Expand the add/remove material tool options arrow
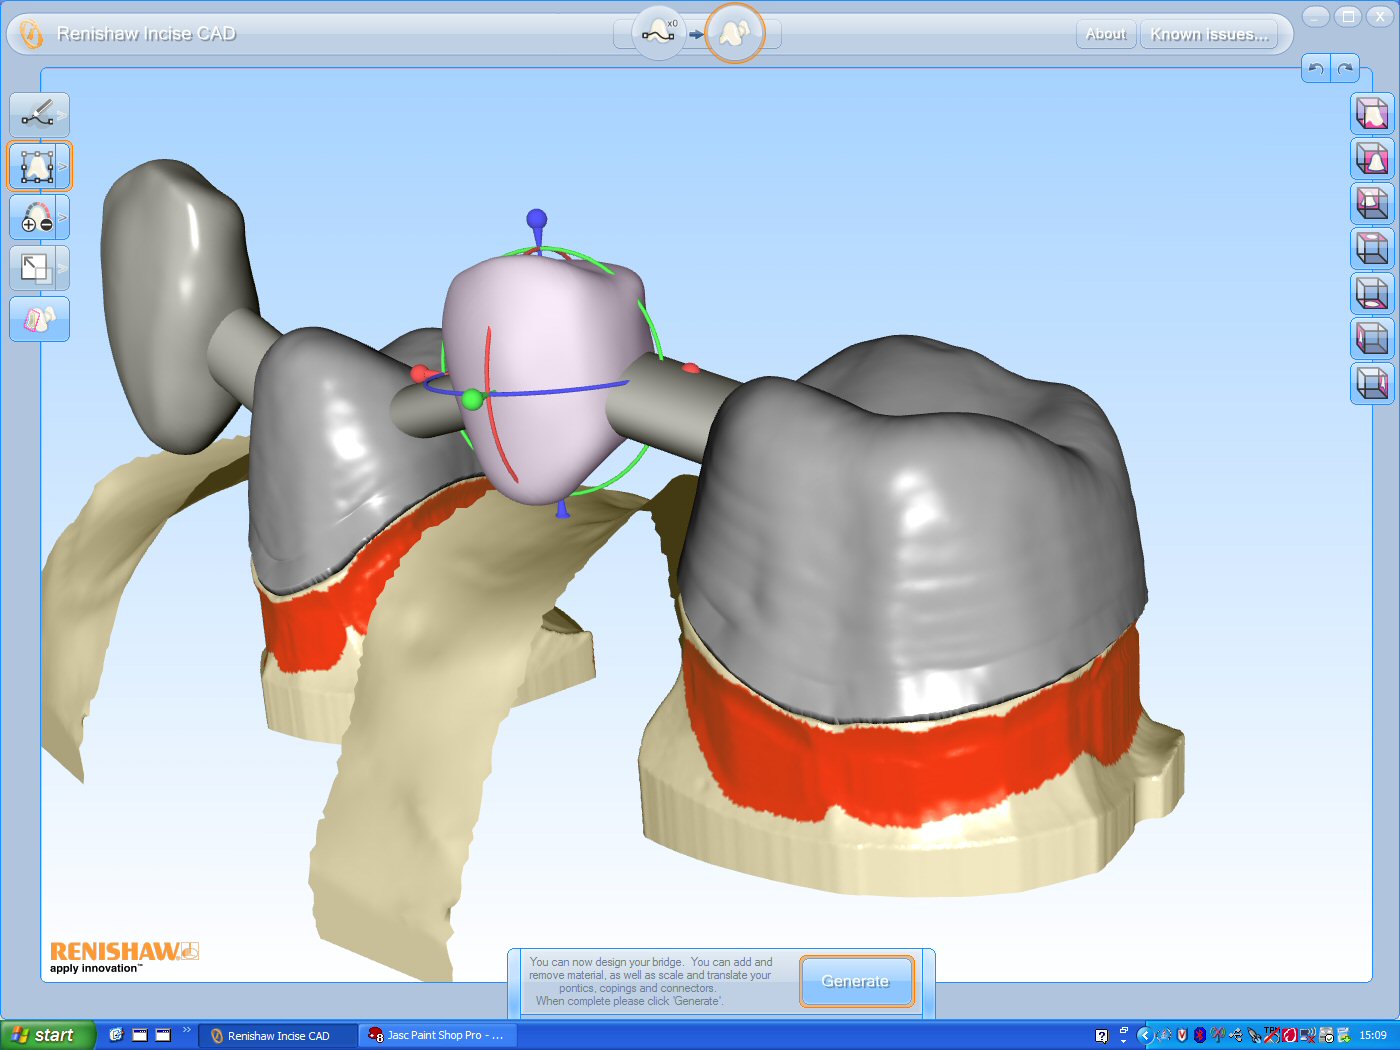The image size is (1400, 1050). click(64, 217)
